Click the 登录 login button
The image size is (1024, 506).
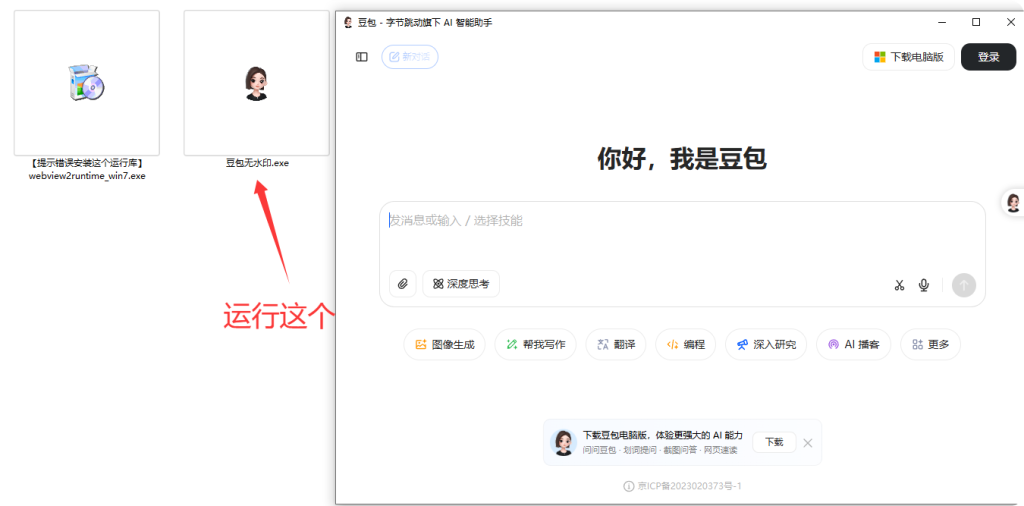point(988,57)
